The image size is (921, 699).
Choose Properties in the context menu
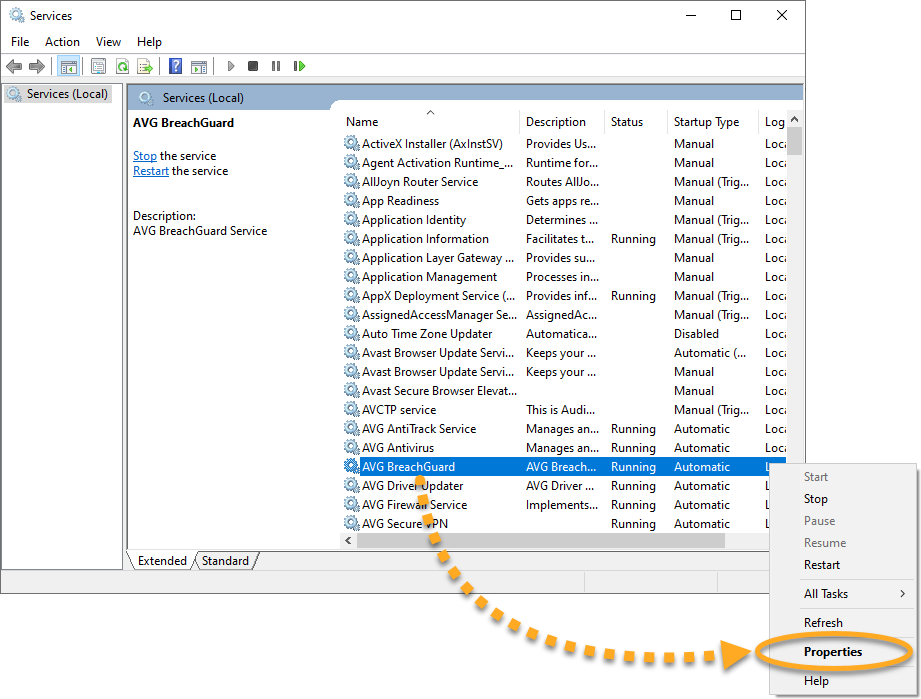pos(833,652)
